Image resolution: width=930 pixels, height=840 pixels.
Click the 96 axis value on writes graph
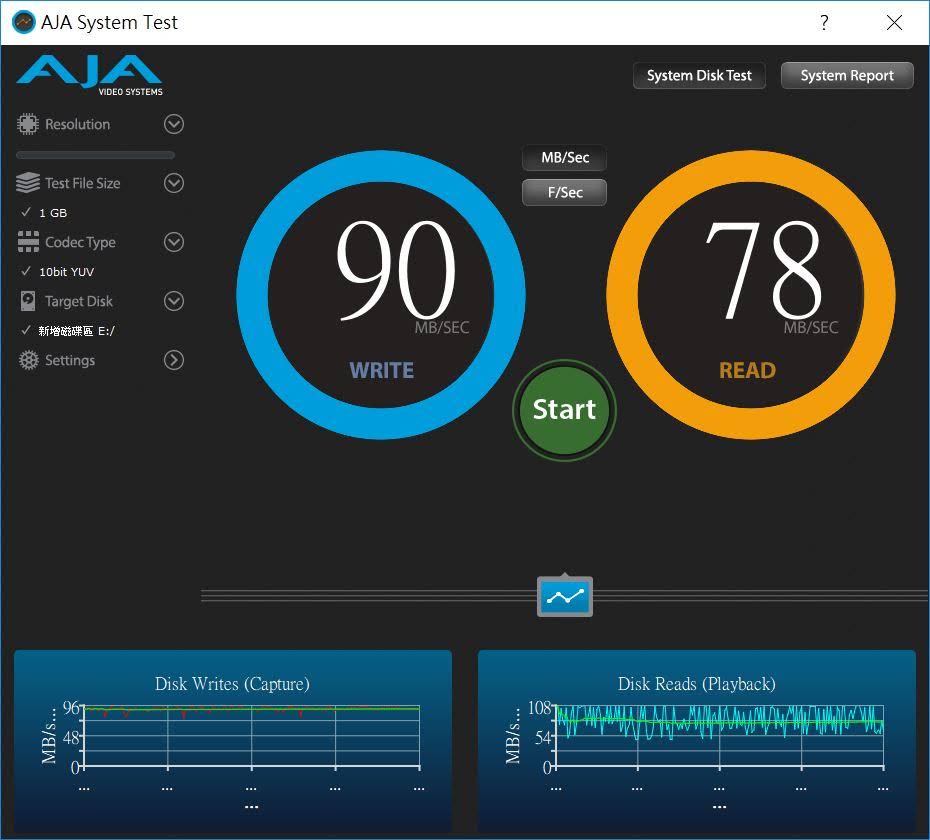pos(71,708)
